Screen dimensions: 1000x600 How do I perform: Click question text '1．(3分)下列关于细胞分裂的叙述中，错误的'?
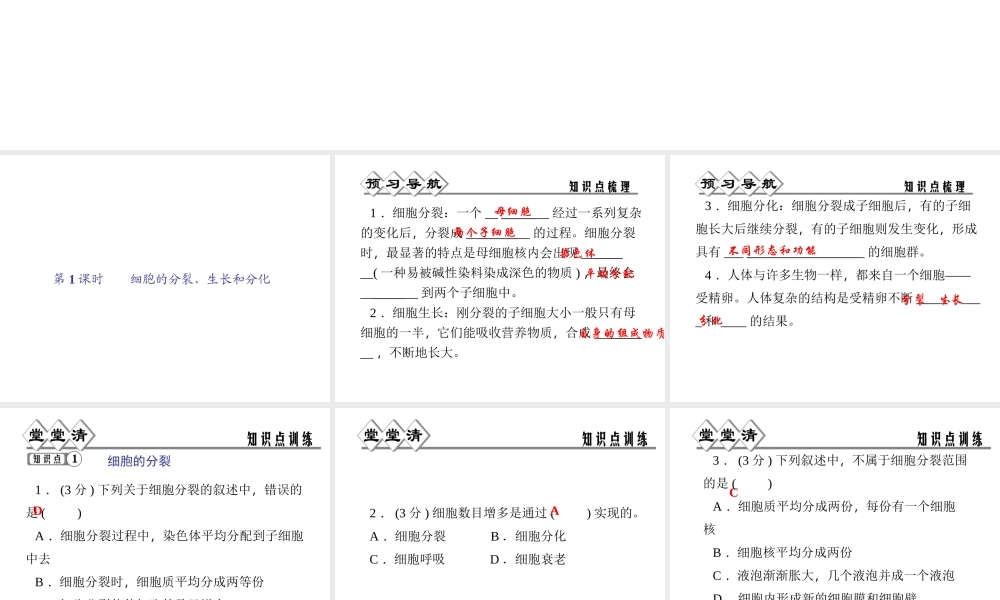click(x=168, y=490)
